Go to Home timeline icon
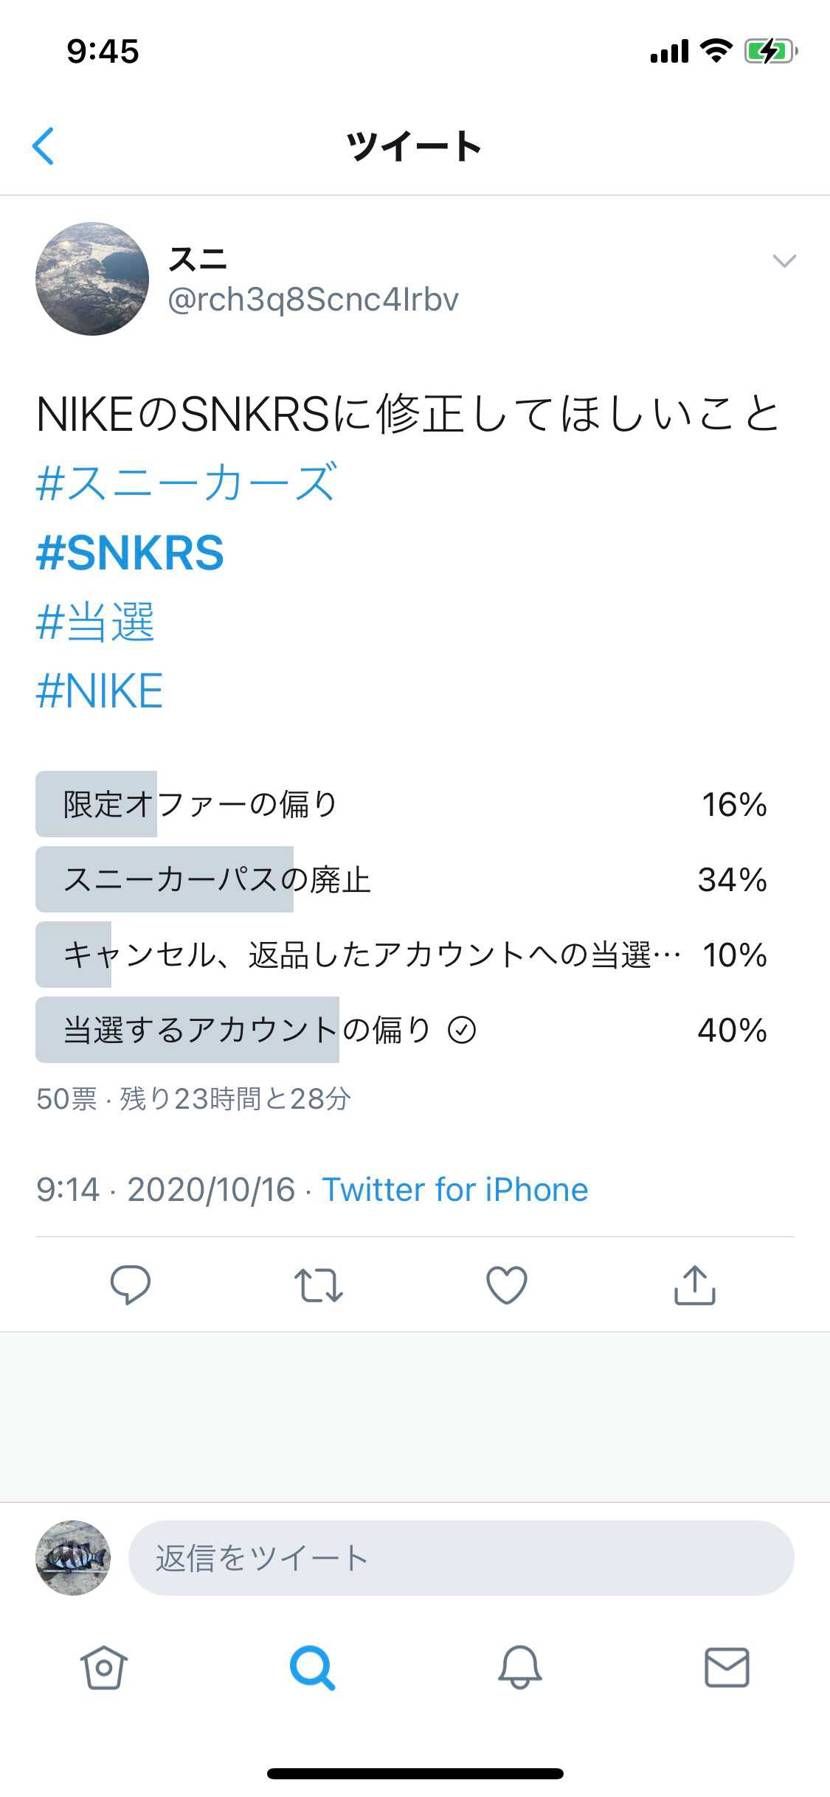 [104, 1668]
